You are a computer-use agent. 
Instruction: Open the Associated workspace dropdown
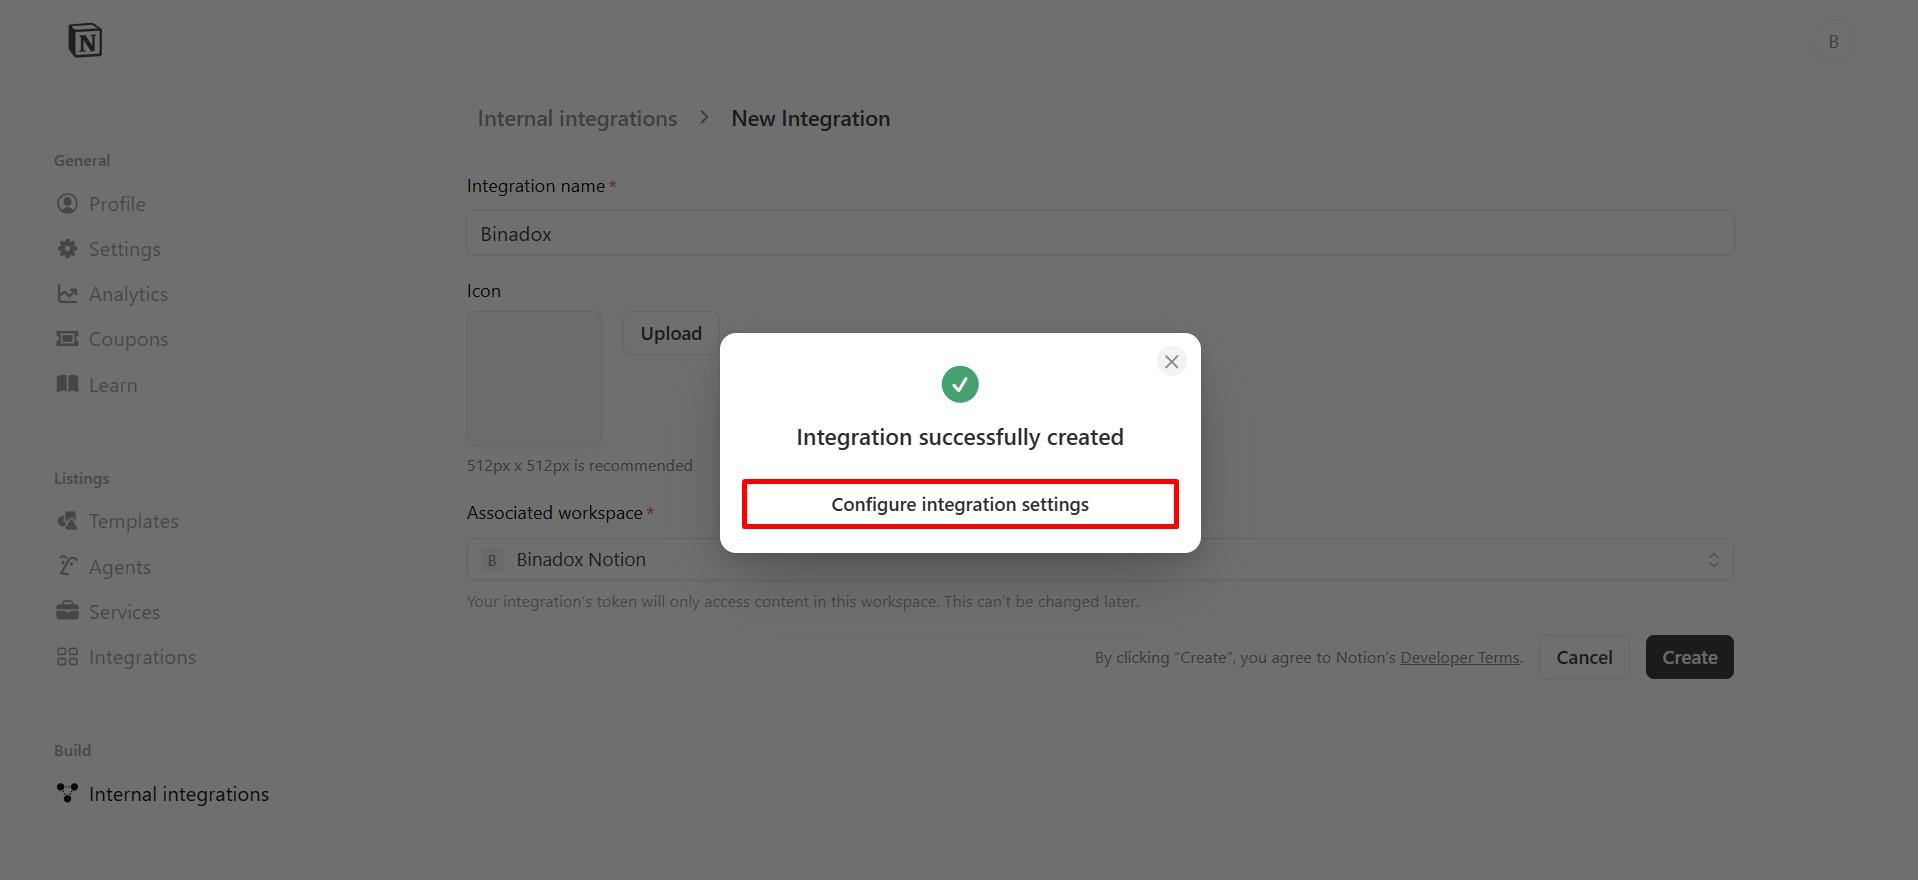point(1100,559)
